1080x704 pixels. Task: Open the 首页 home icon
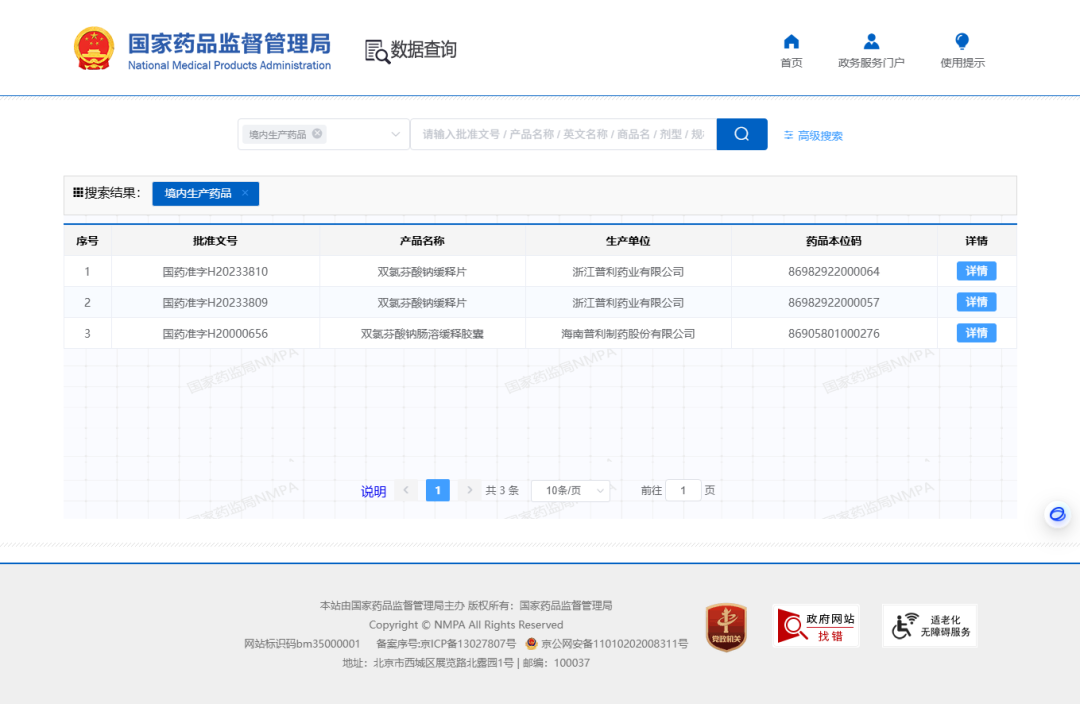pos(791,42)
